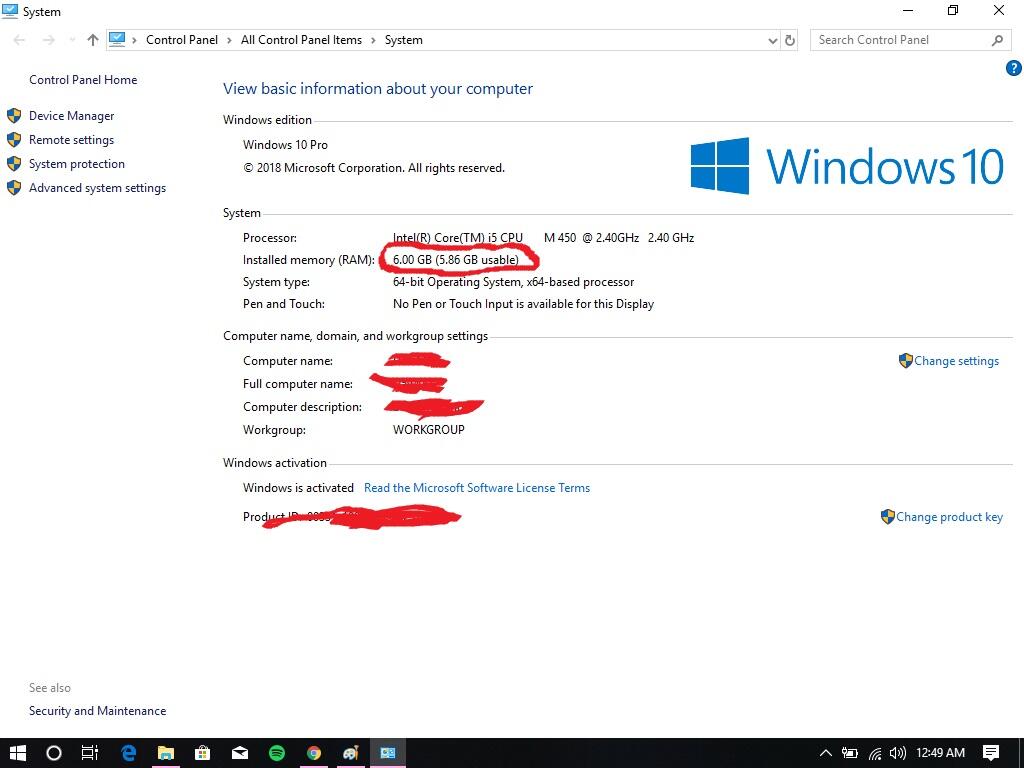Click the refresh button in address bar

coord(790,40)
